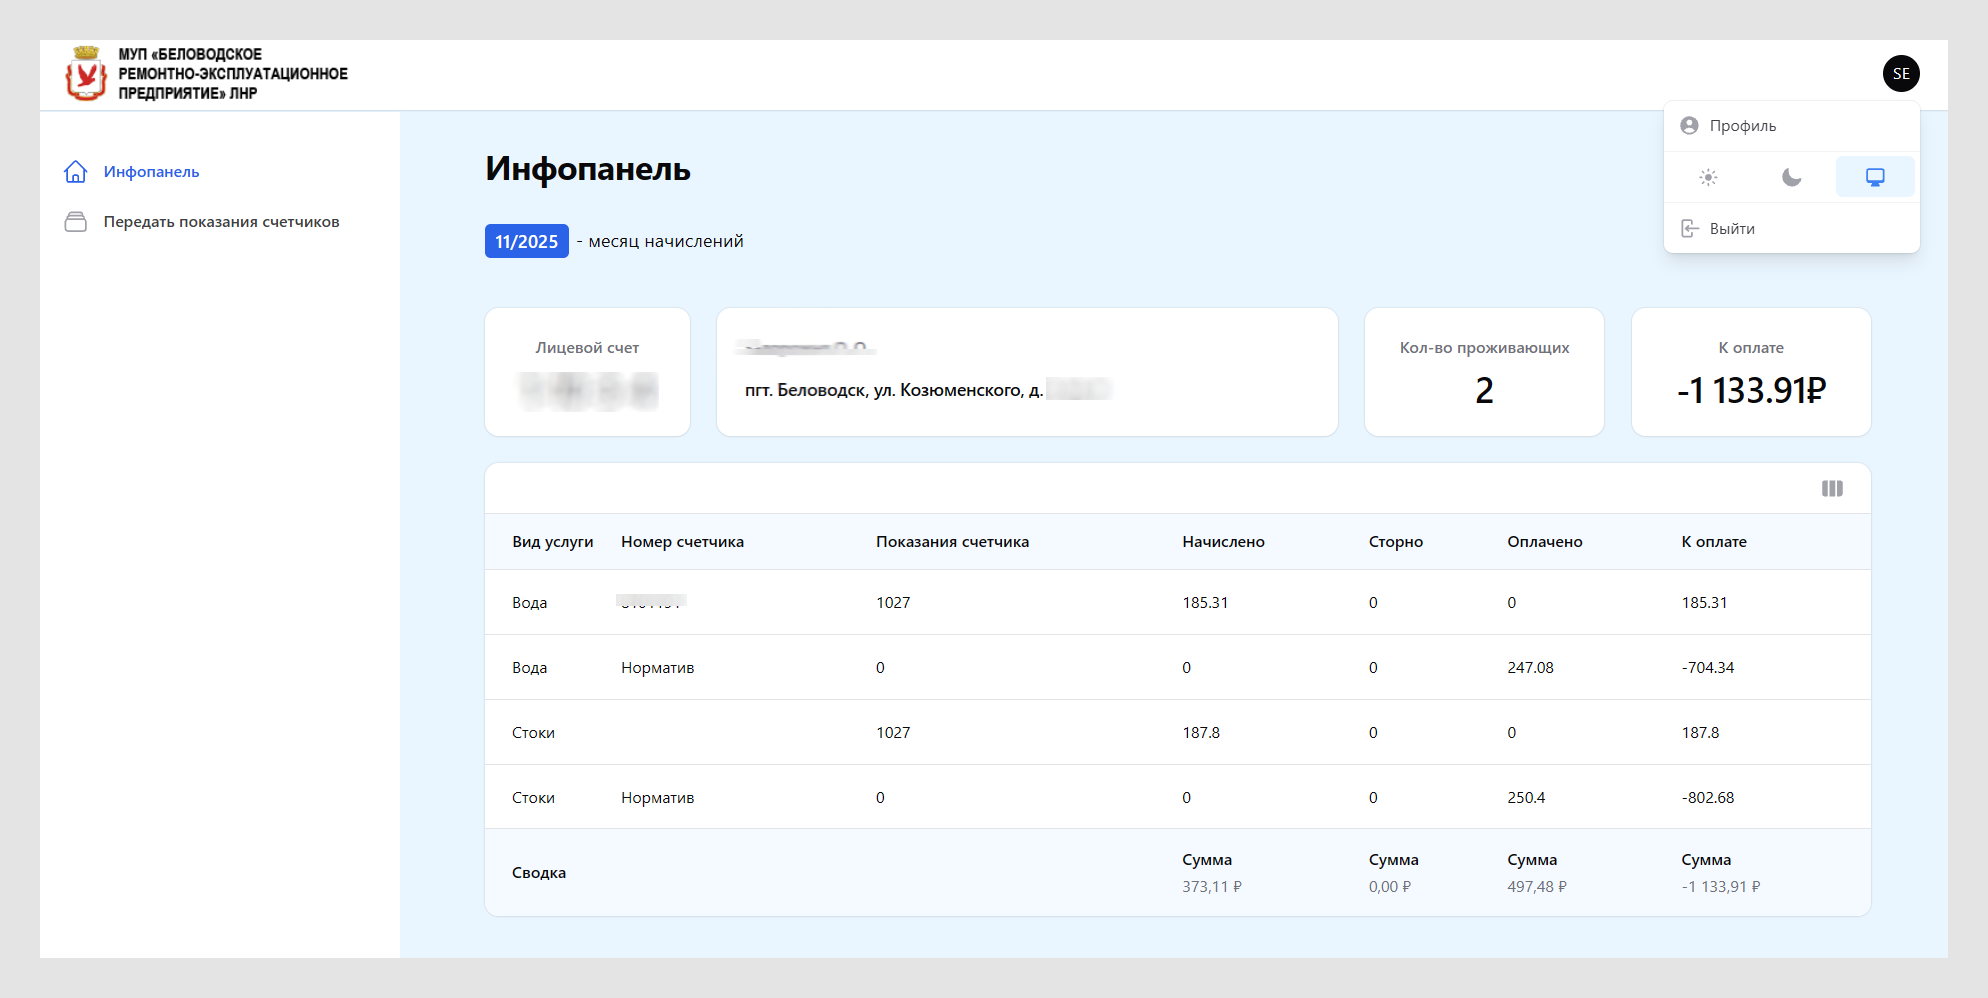This screenshot has width=1988, height=998.
Task: Click the К оплате balance card
Action: coord(1750,372)
